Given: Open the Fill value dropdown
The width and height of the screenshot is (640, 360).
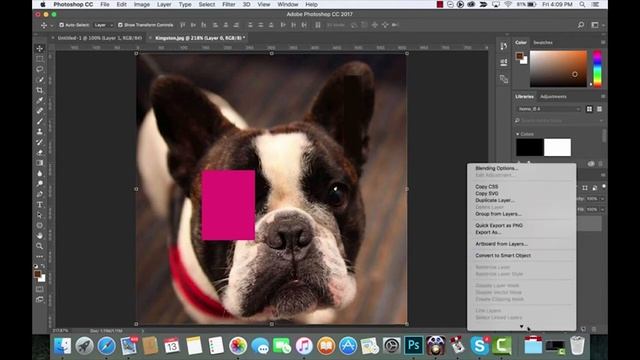Looking at the screenshot, I should (602, 209).
